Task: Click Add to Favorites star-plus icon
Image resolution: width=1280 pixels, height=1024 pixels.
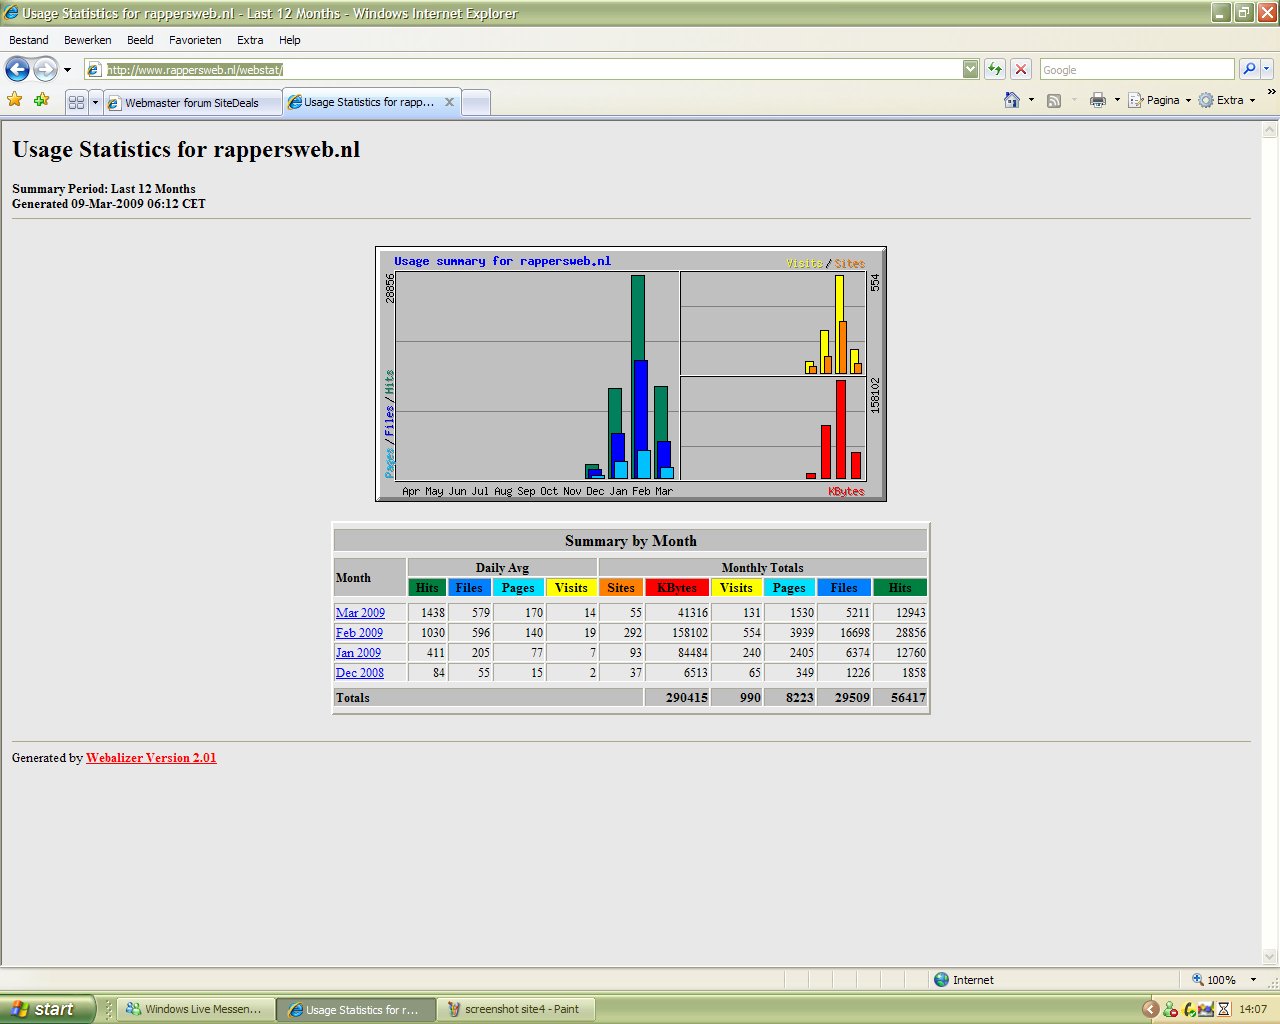Action: [x=41, y=100]
